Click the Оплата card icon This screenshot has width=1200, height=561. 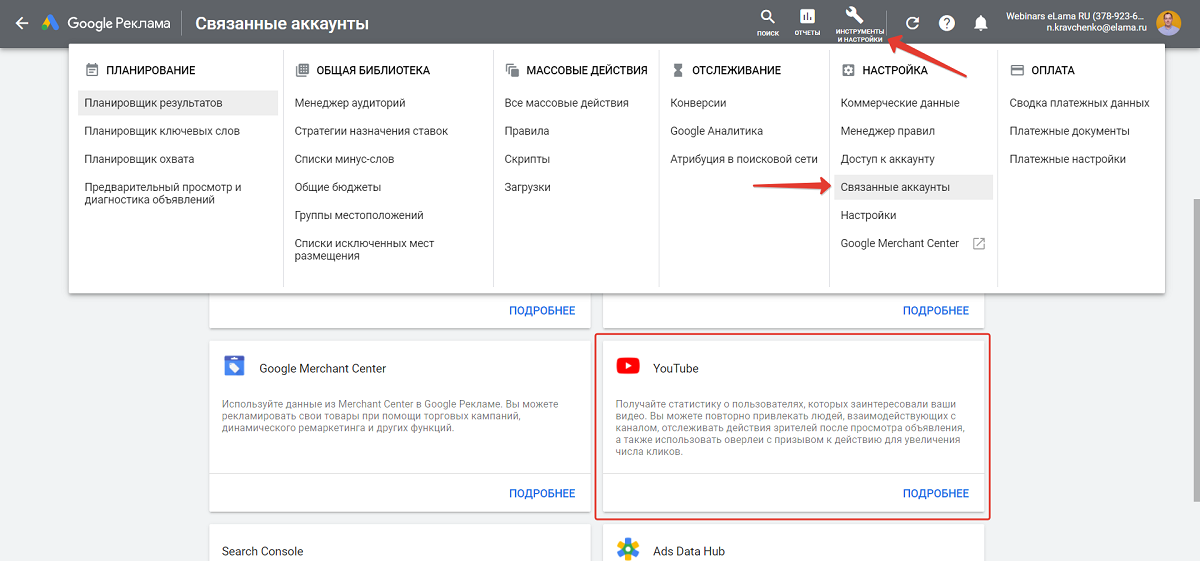(x=1017, y=70)
